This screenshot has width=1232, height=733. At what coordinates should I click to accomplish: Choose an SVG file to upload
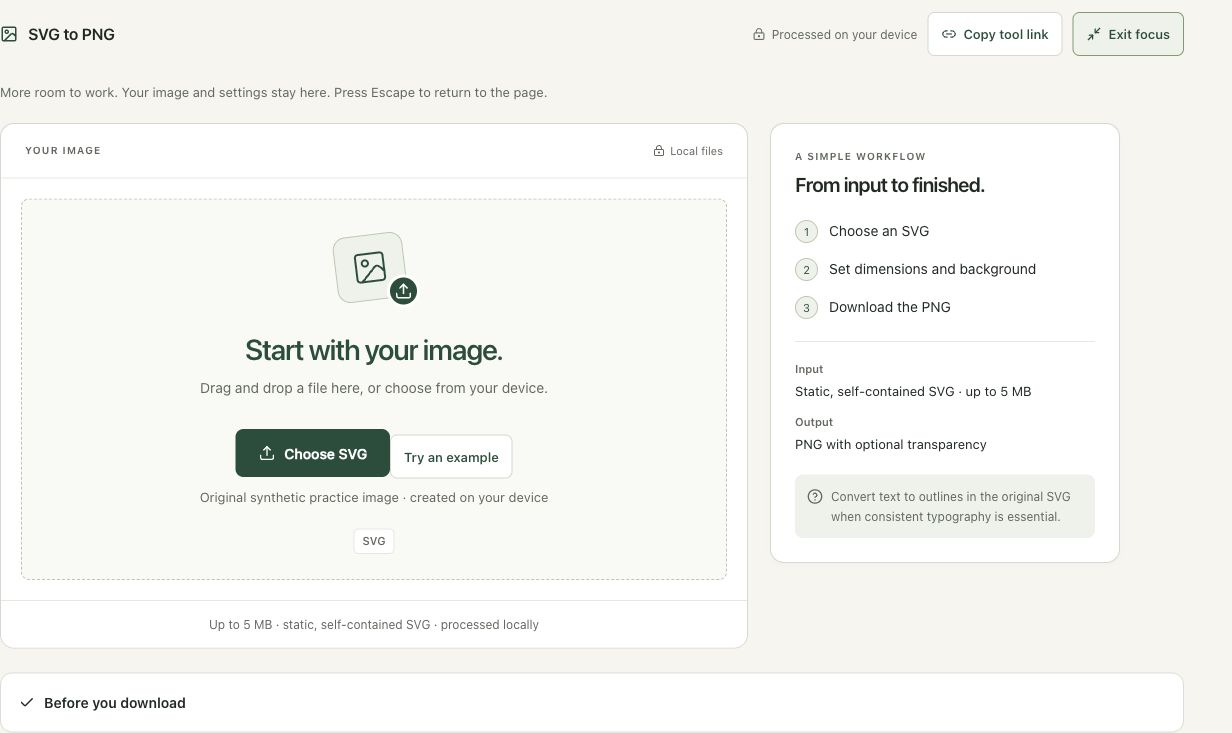[x=313, y=453]
